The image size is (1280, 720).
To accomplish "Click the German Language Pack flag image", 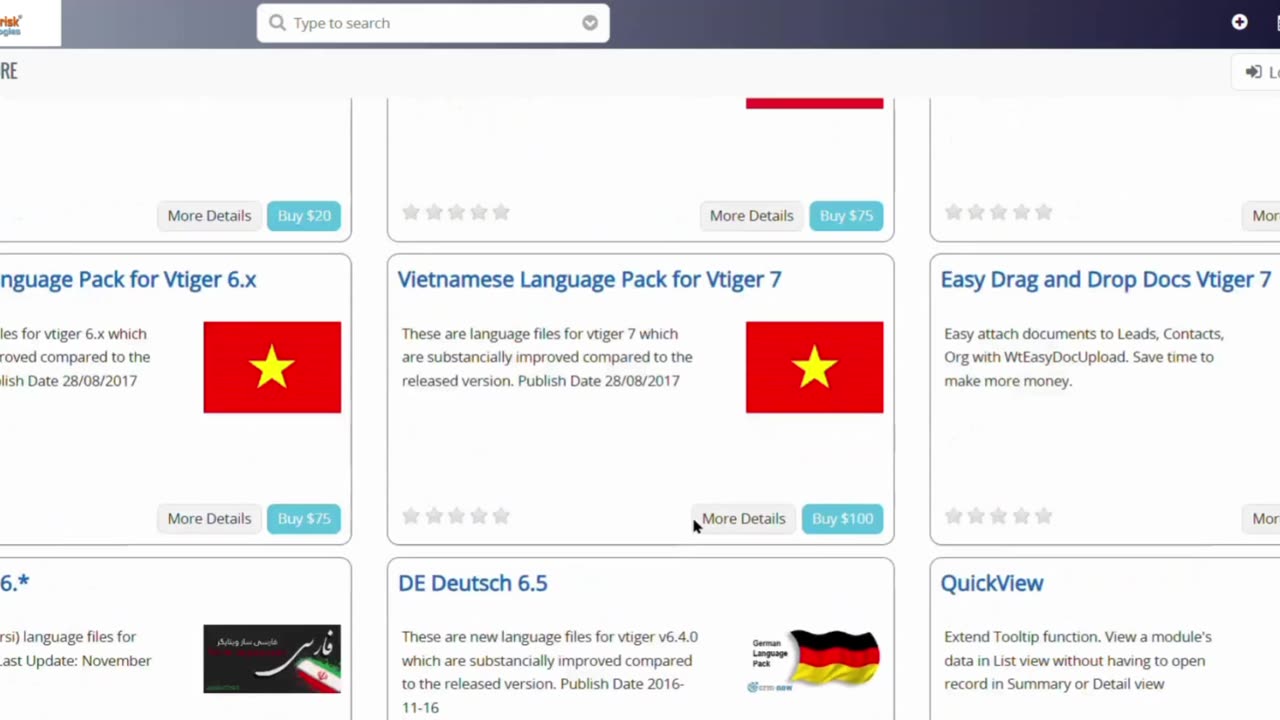I will 815,660.
